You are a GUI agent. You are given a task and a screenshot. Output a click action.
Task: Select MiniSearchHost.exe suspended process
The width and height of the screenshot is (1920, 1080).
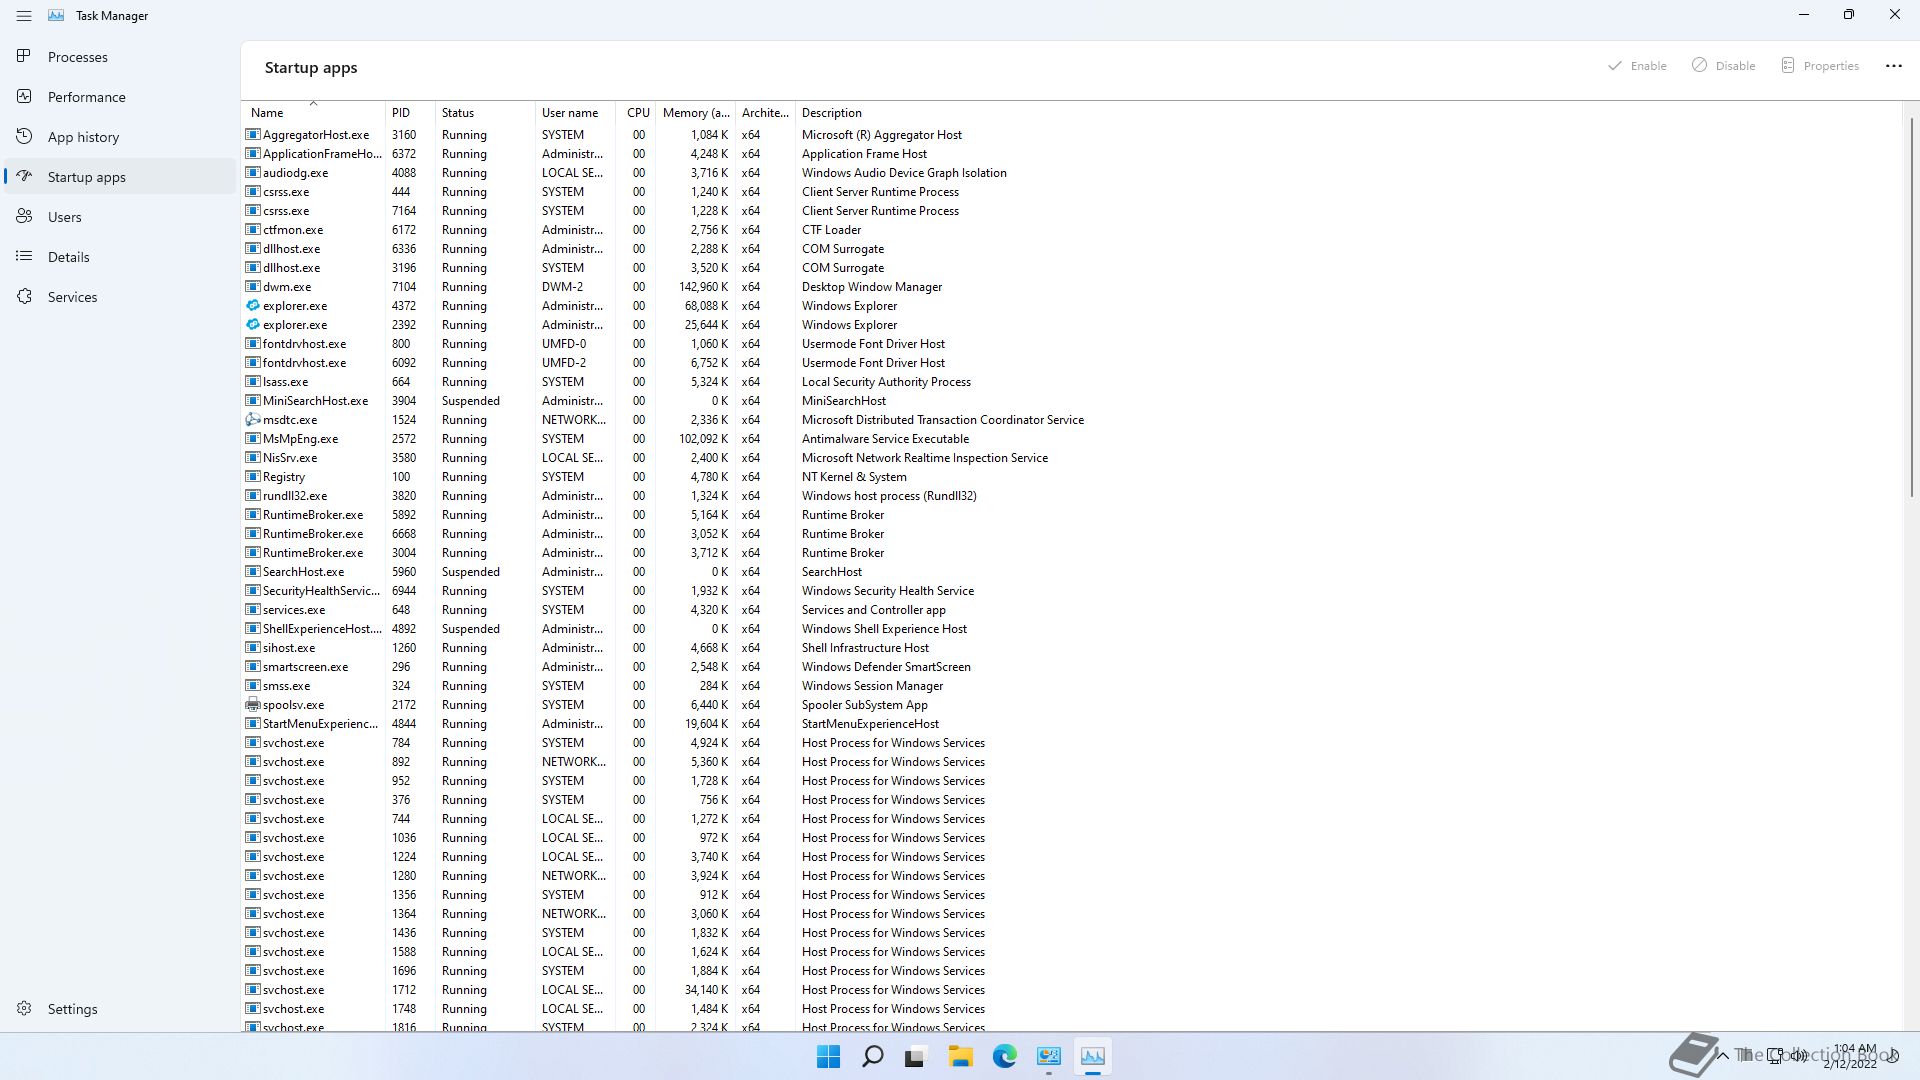click(1072, 401)
